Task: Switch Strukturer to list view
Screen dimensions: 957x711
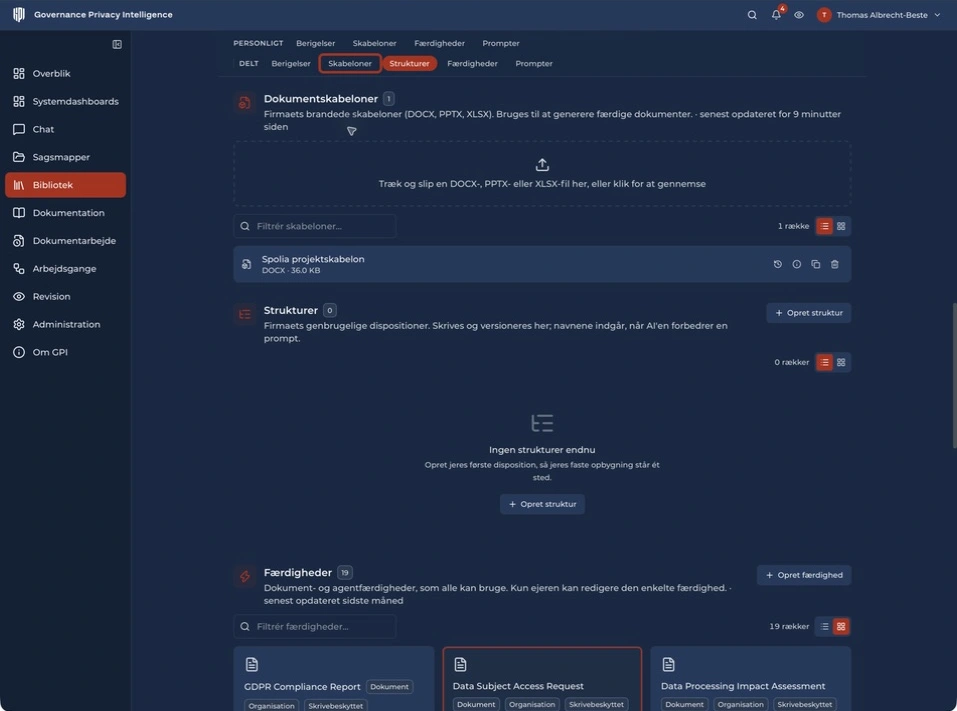Action: click(825, 363)
